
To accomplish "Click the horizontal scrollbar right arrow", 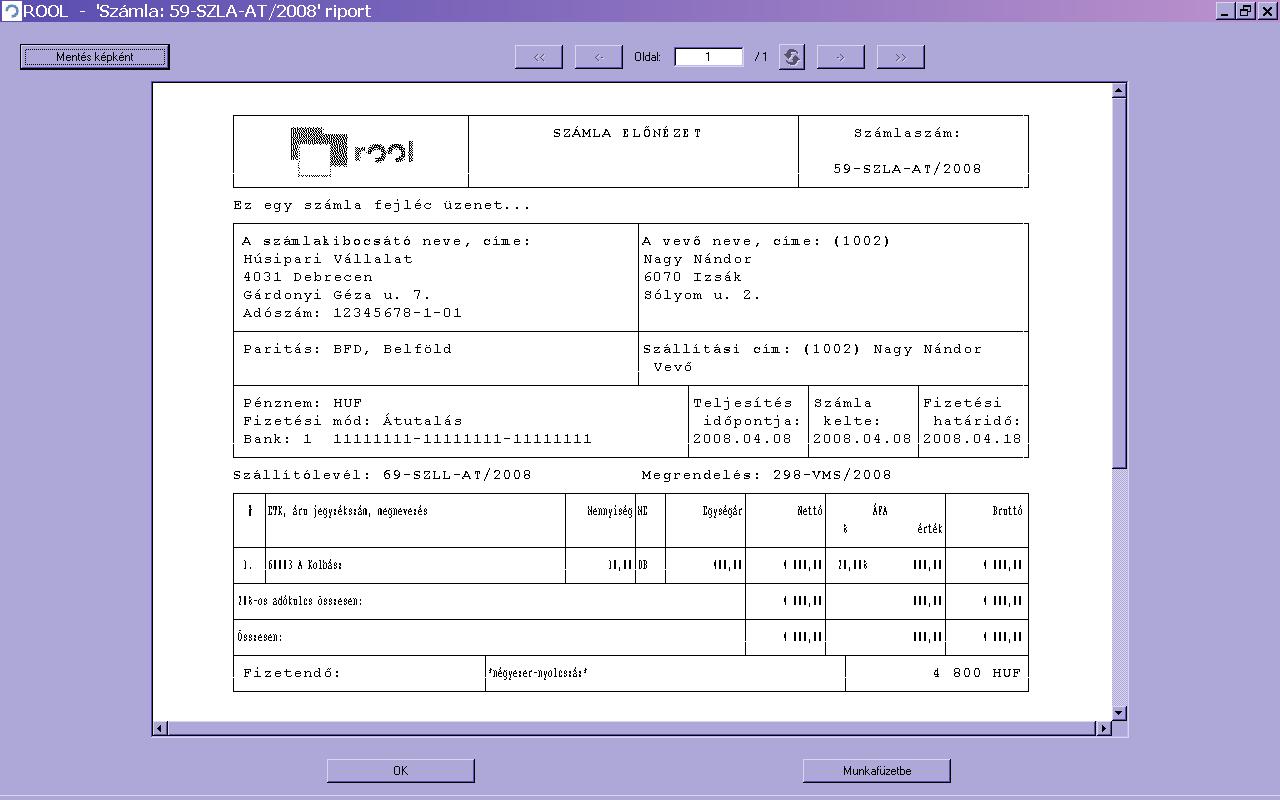I will (x=1104, y=728).
